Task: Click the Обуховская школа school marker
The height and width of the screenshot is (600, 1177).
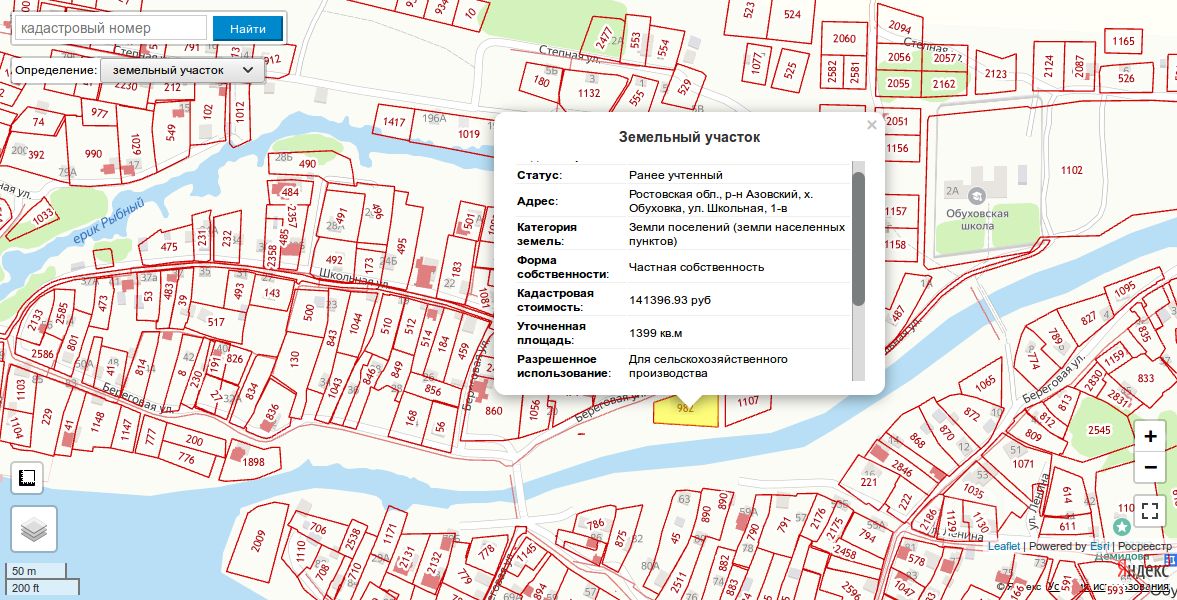Action: (977, 194)
